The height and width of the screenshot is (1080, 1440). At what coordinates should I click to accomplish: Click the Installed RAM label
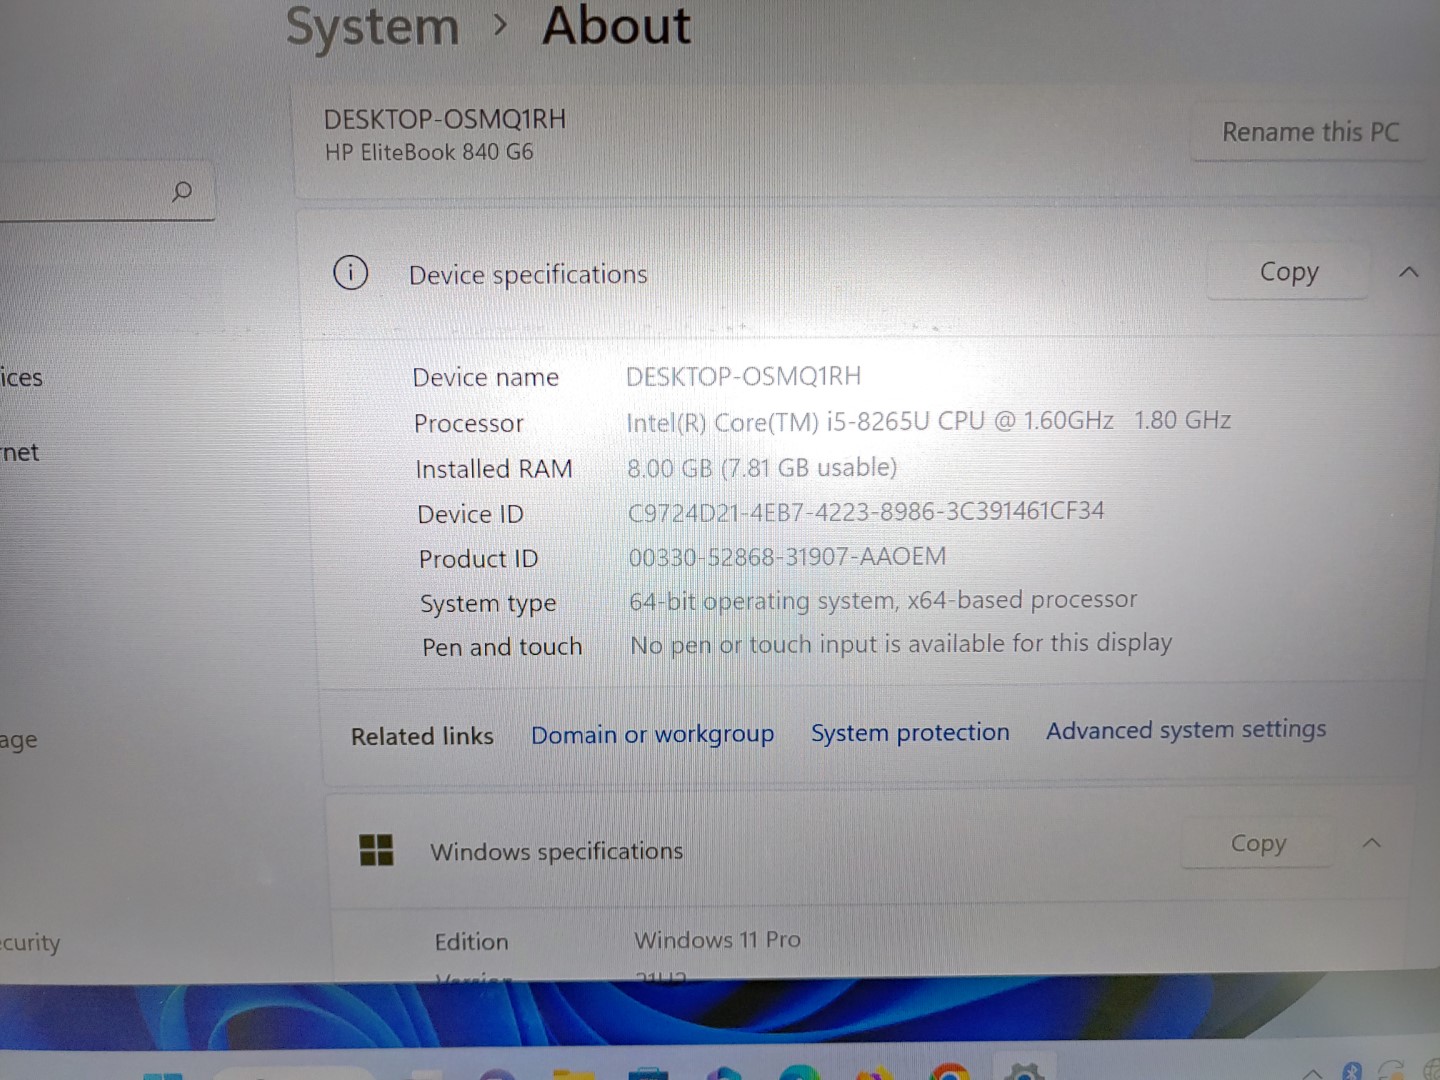click(x=494, y=469)
